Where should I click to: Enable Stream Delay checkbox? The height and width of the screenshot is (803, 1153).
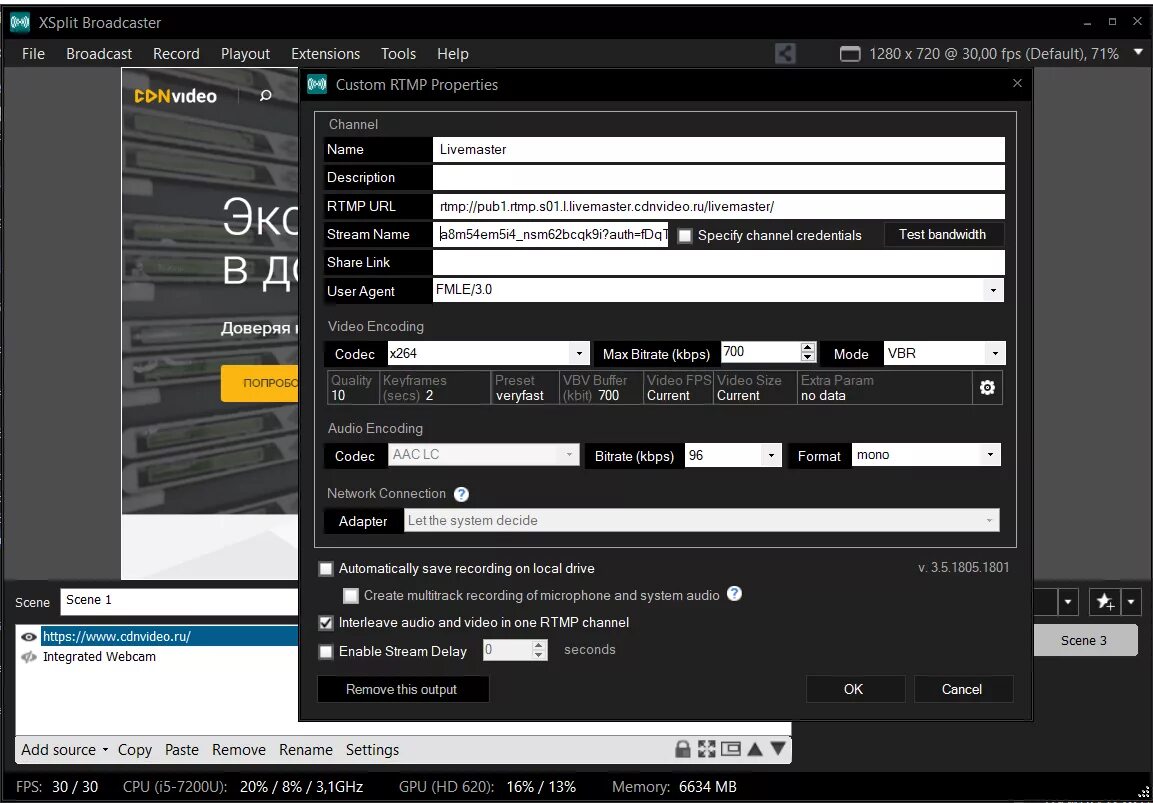[x=326, y=652]
